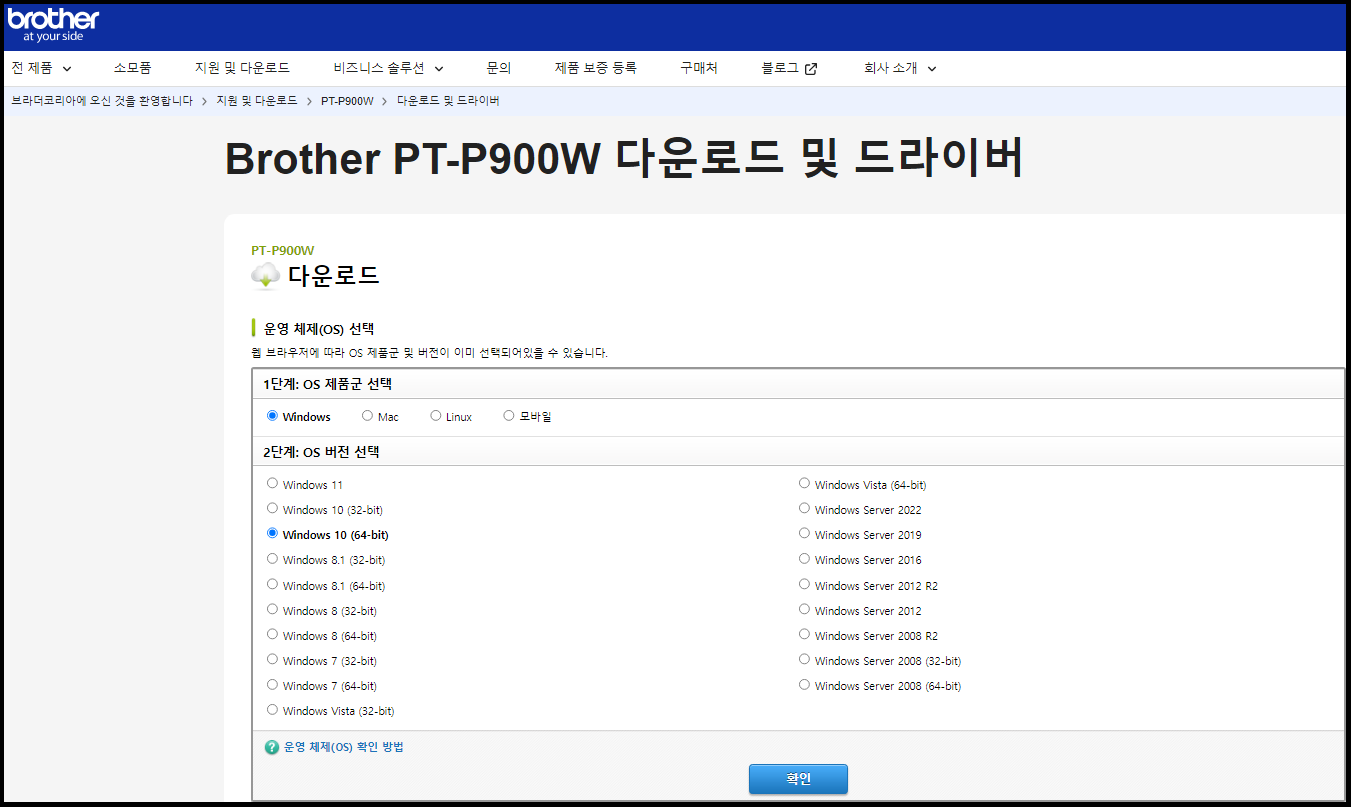Select the Mac OS family
The width and height of the screenshot is (1351, 807).
coord(367,415)
